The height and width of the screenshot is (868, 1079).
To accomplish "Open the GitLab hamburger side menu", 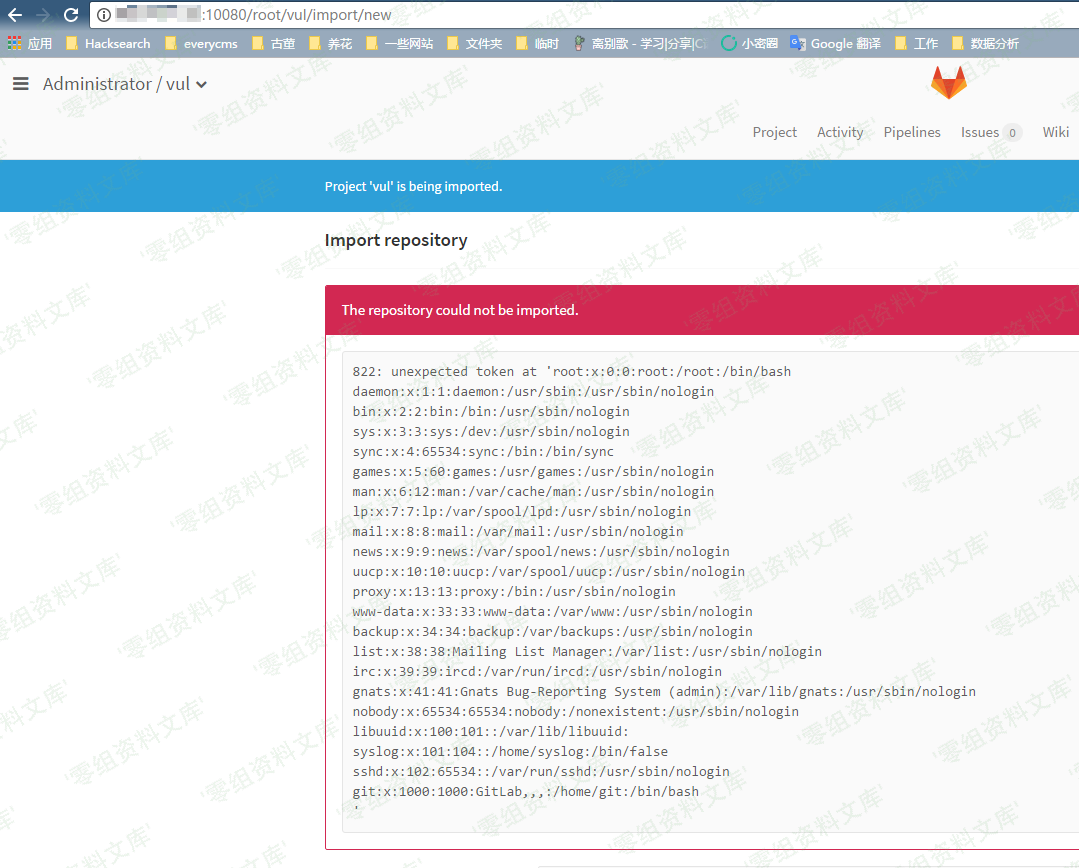I will click(21, 84).
